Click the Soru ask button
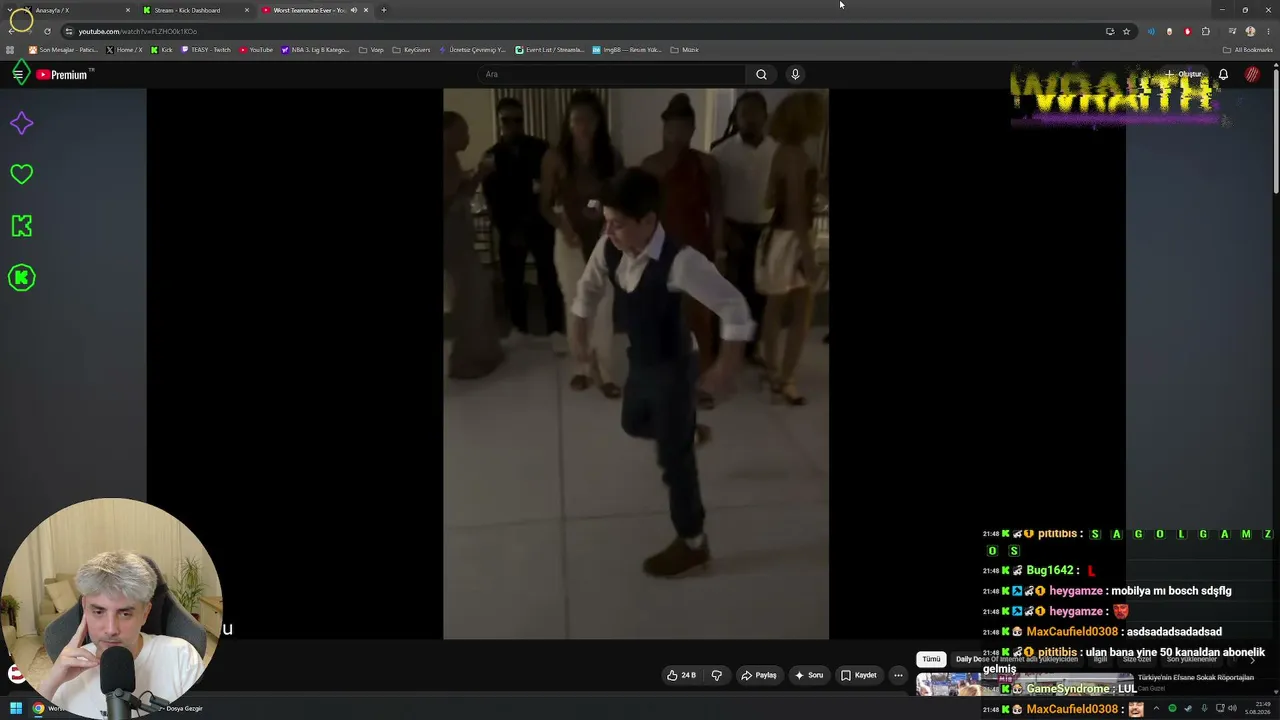 (x=809, y=675)
